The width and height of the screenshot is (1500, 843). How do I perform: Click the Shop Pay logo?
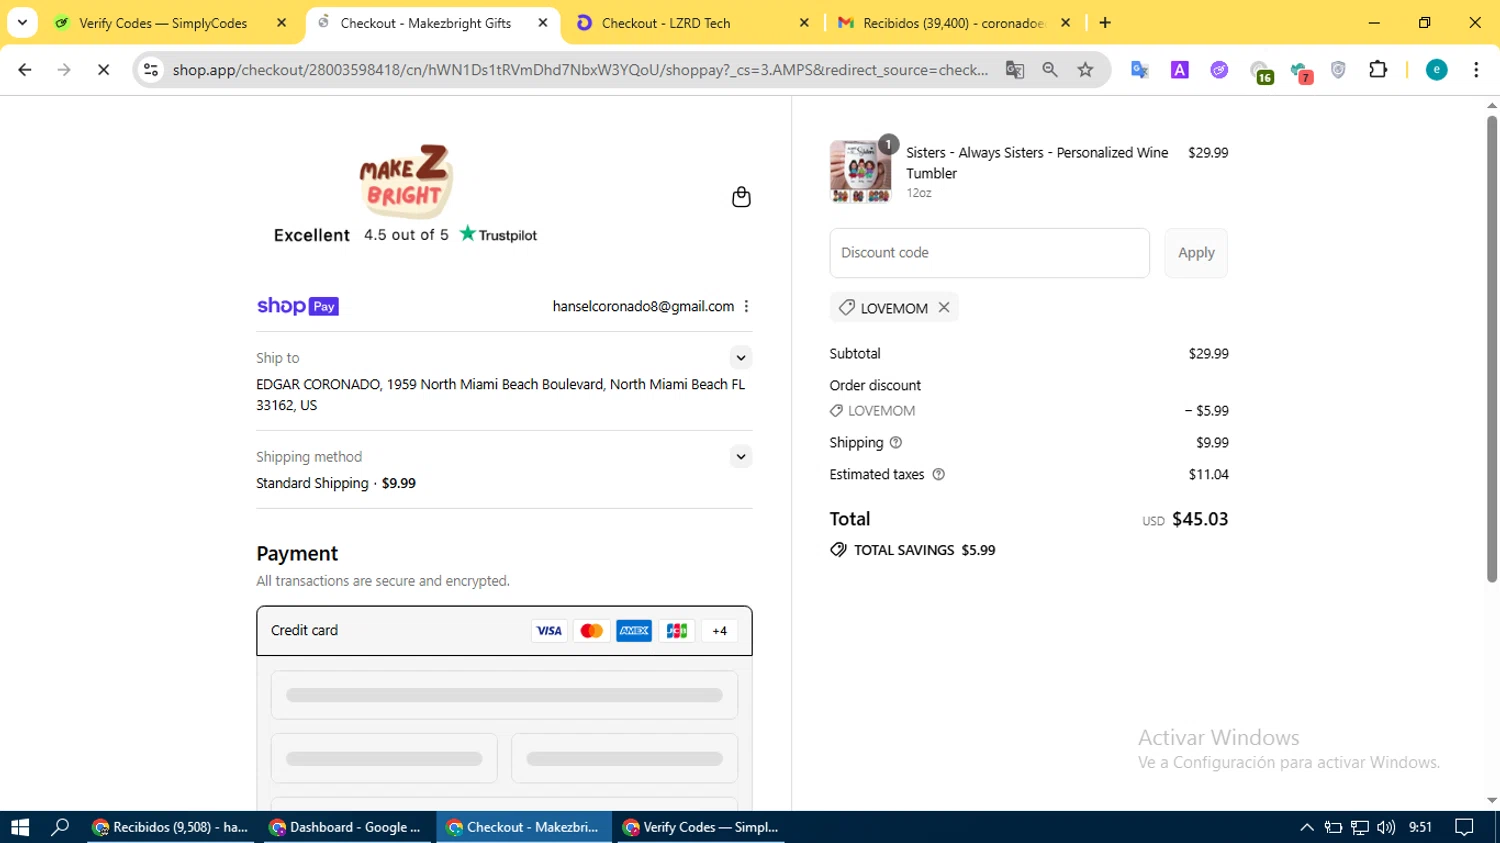tap(298, 306)
